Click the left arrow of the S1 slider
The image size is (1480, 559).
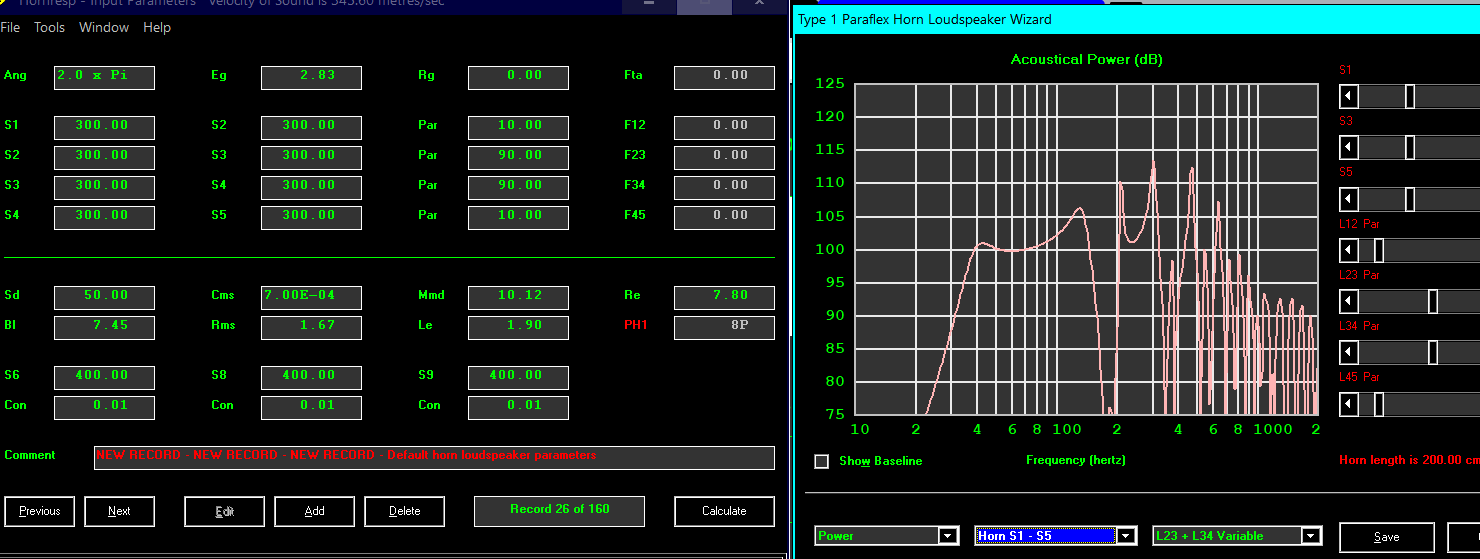(x=1349, y=96)
